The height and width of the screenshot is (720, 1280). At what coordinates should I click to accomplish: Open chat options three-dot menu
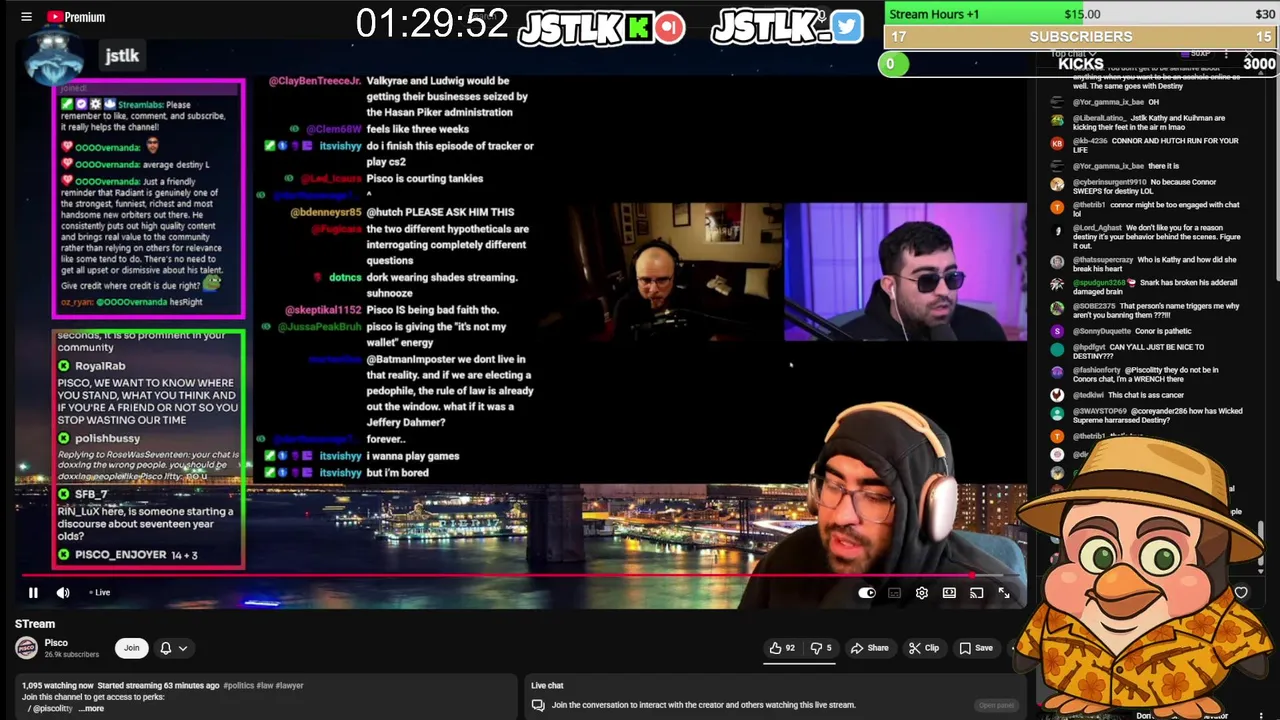[1226, 53]
